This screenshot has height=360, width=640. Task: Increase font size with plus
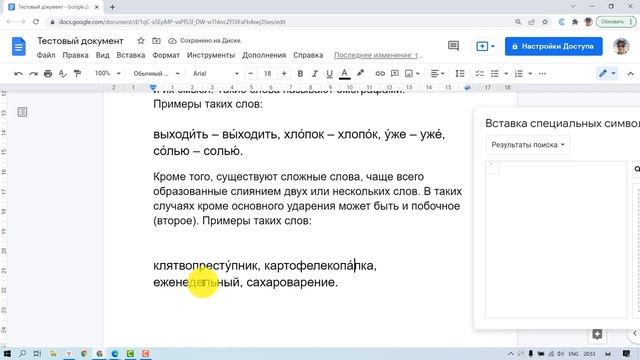[x=284, y=73]
